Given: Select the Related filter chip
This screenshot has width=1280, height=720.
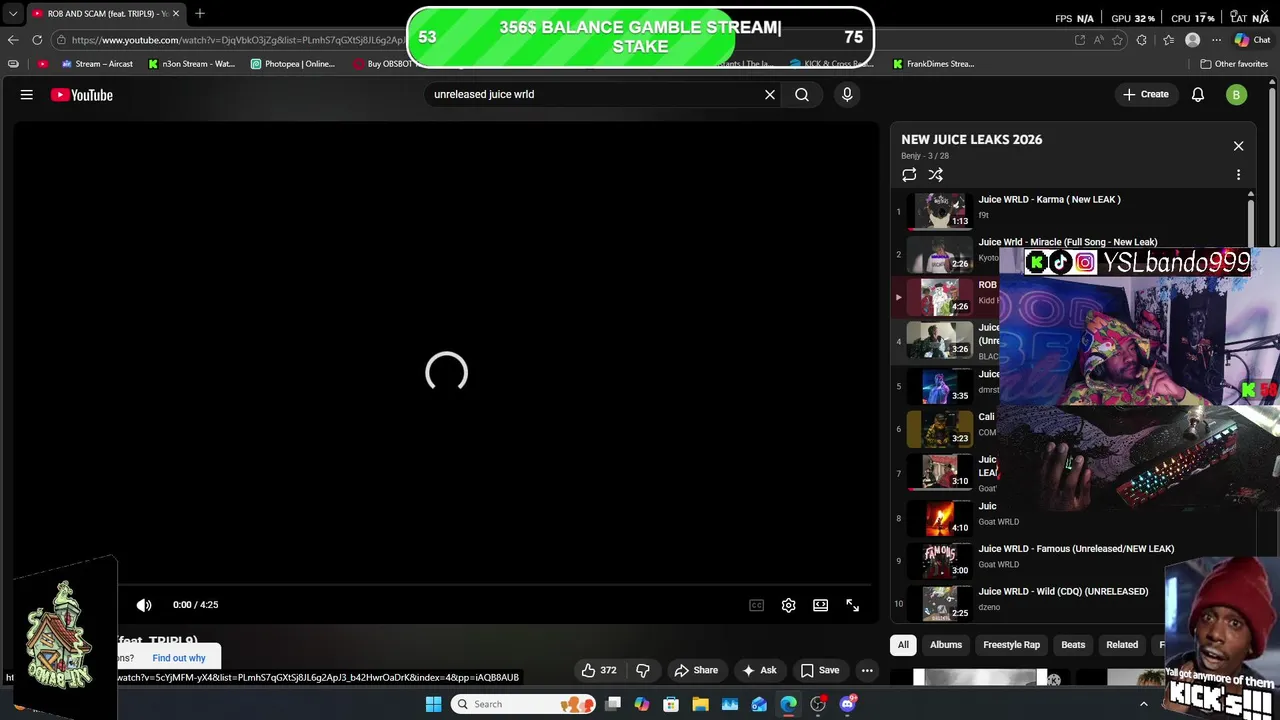Looking at the screenshot, I should tap(1122, 645).
